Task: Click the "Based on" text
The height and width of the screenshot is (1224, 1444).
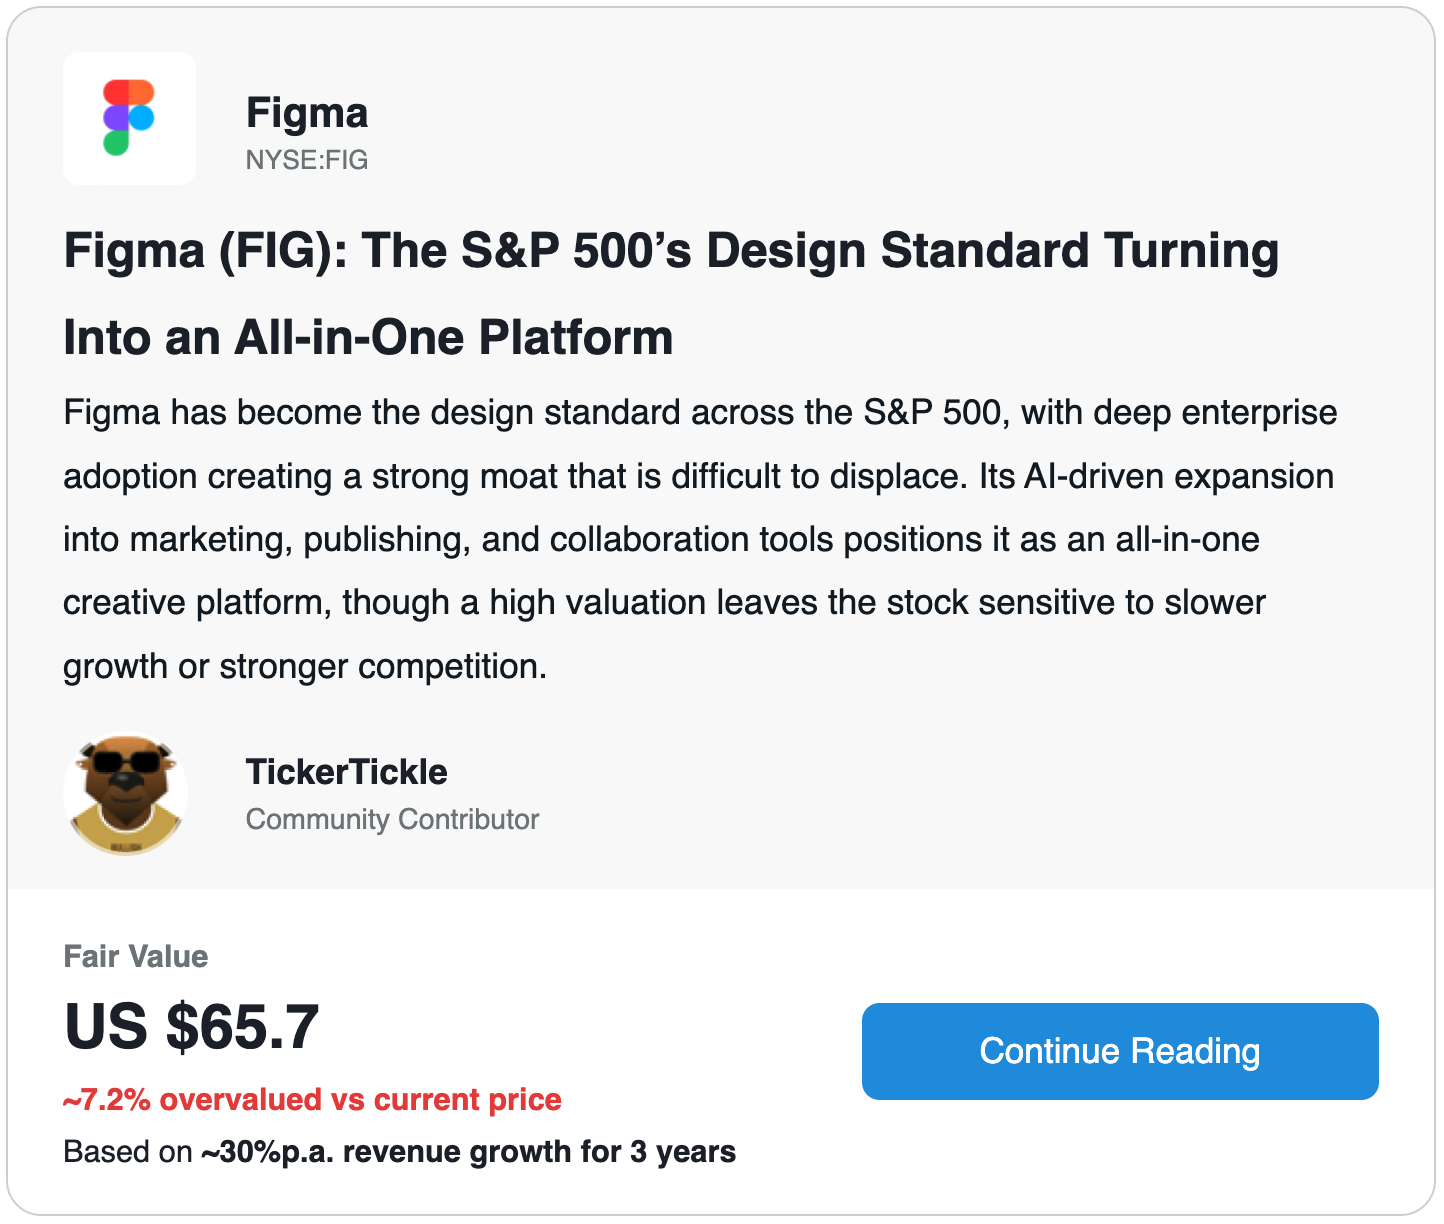Action: (x=127, y=1152)
